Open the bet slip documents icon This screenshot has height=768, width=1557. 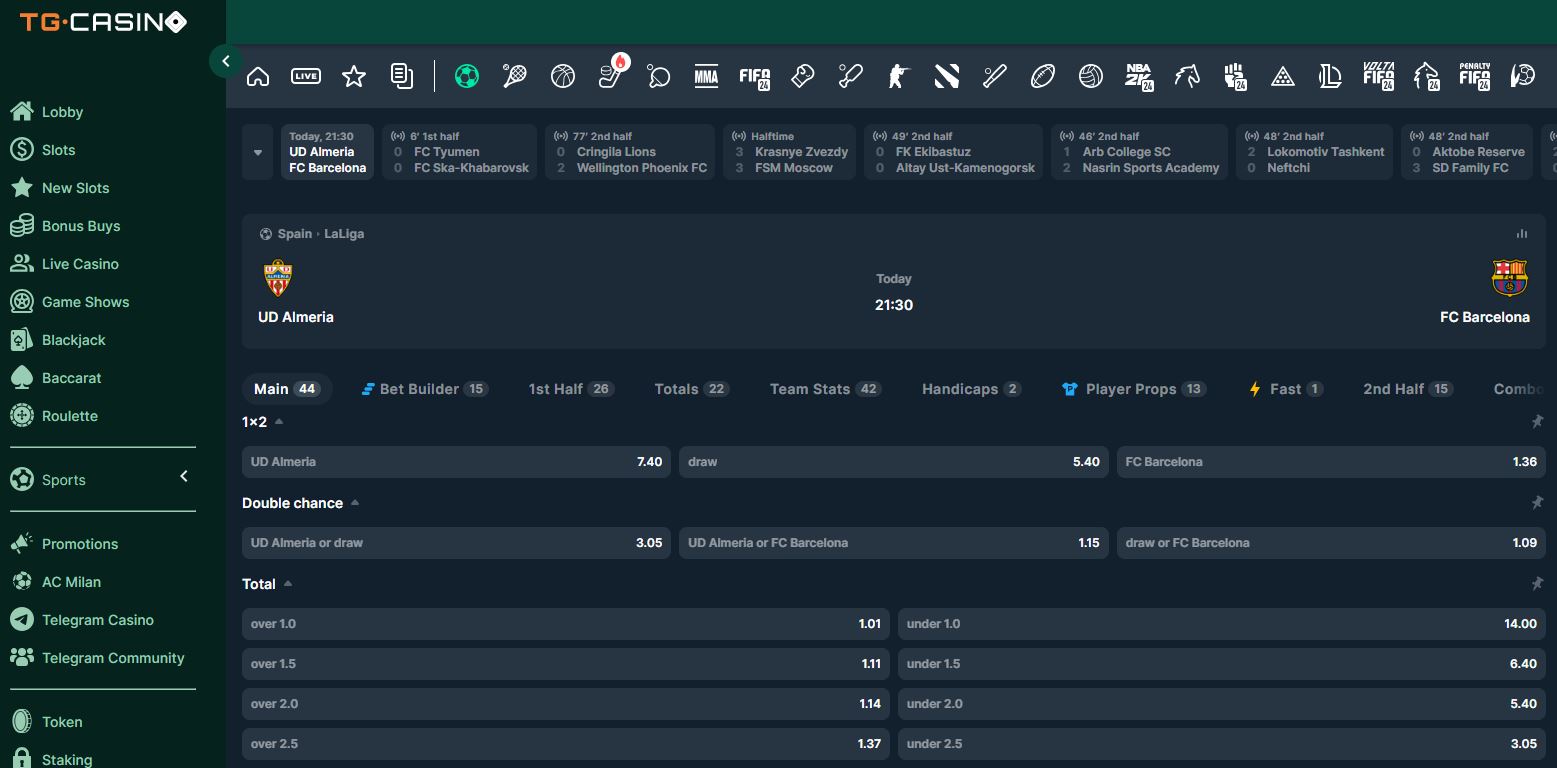coord(402,76)
